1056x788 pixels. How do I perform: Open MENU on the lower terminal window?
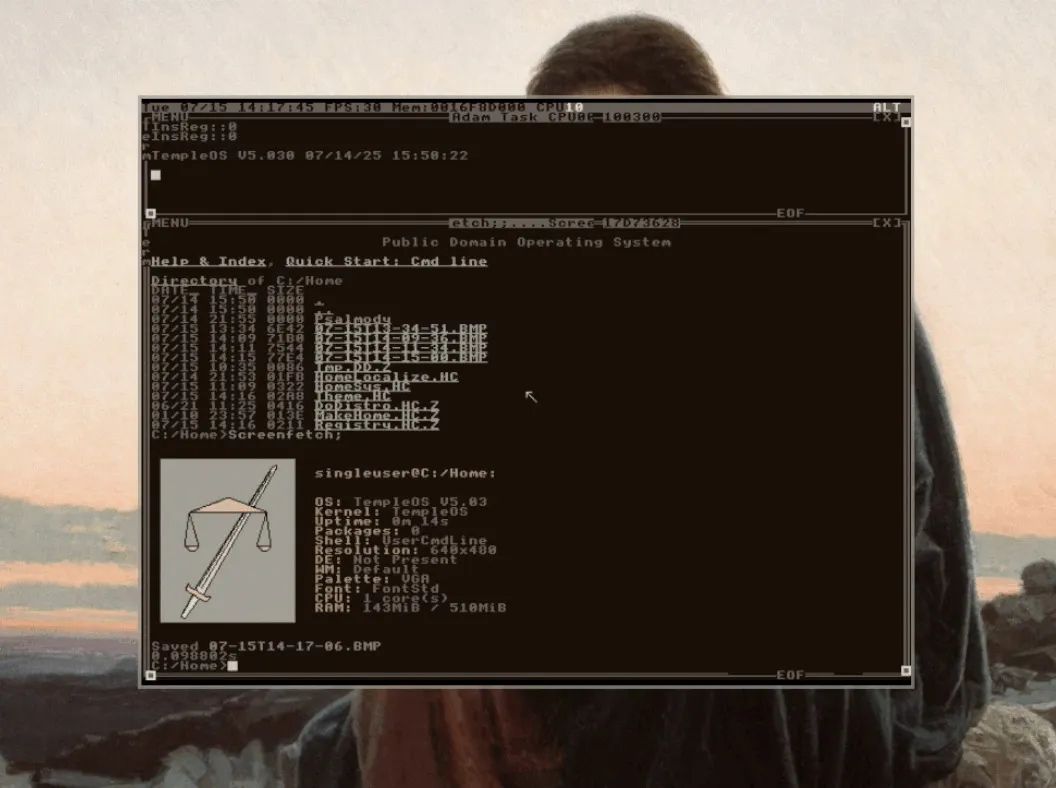tap(168, 223)
